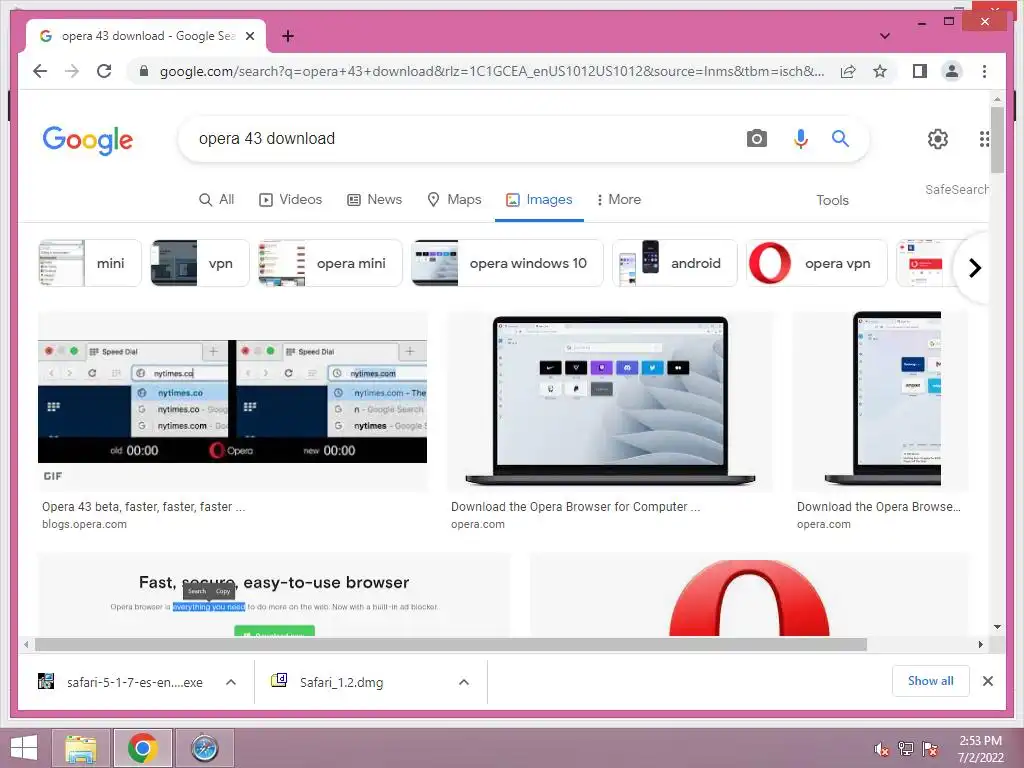Click the Chrome taskbar icon
Screen dimensions: 1024x768
click(x=142, y=748)
